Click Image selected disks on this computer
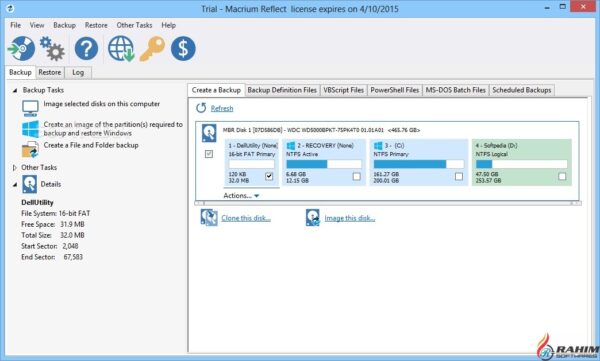This screenshot has height=361, width=600. pos(102,104)
